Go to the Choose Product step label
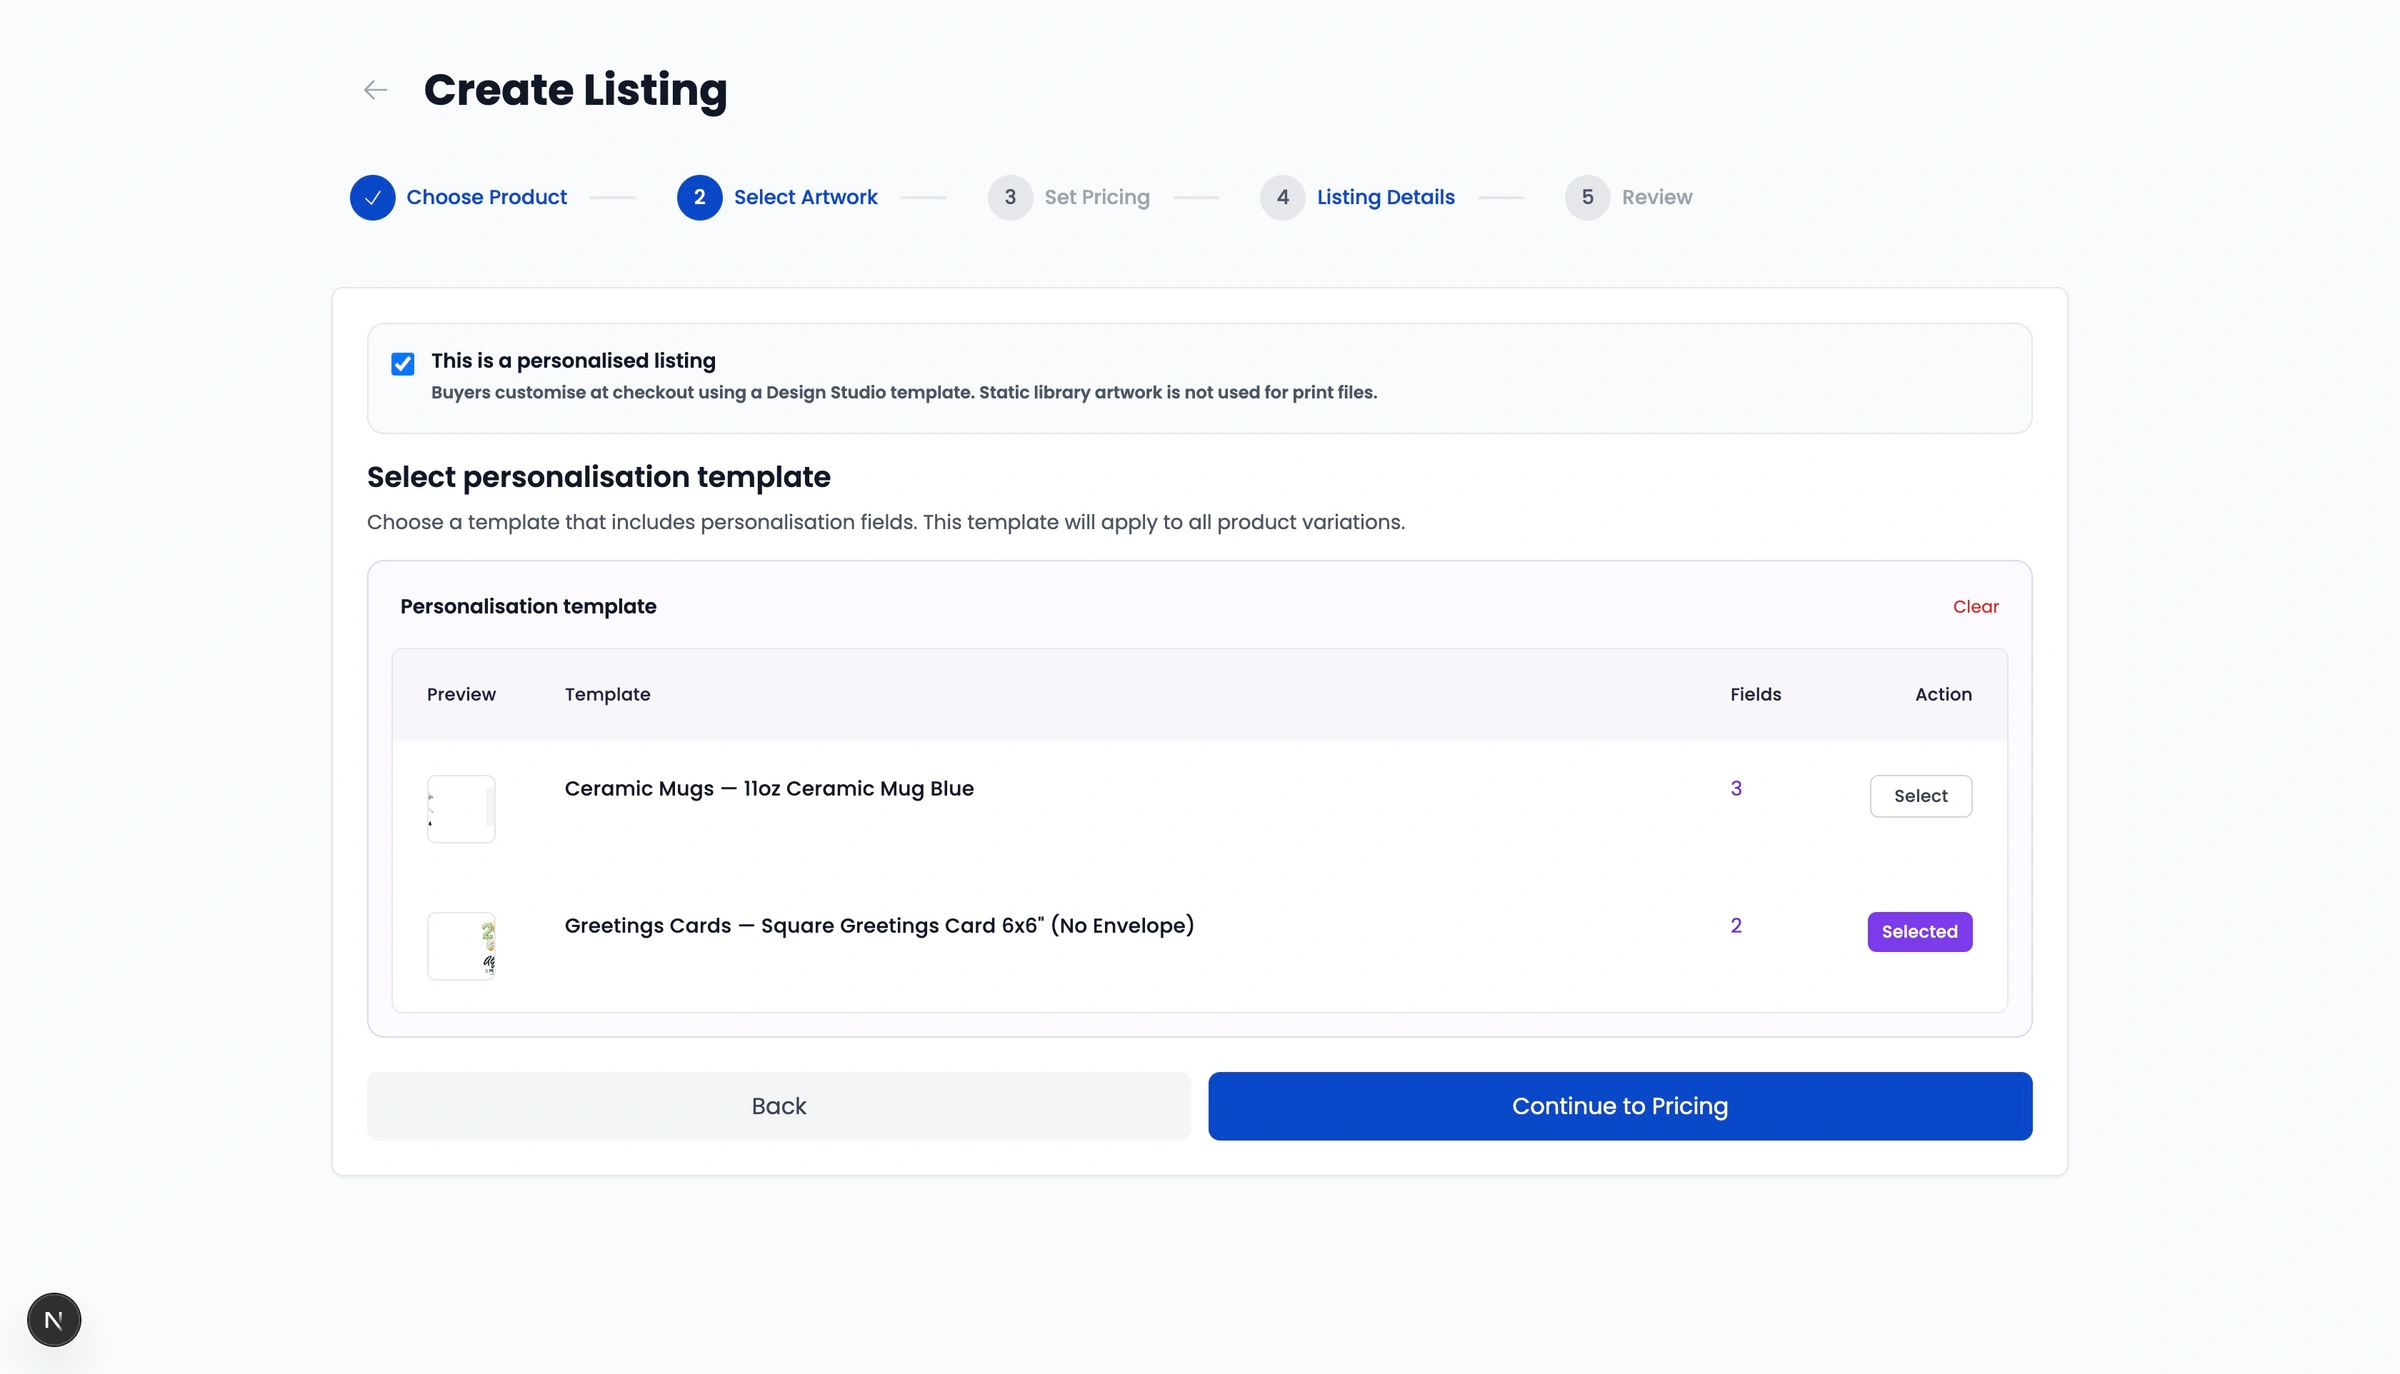Screen dimensions: 2400x1374 tap(486, 197)
